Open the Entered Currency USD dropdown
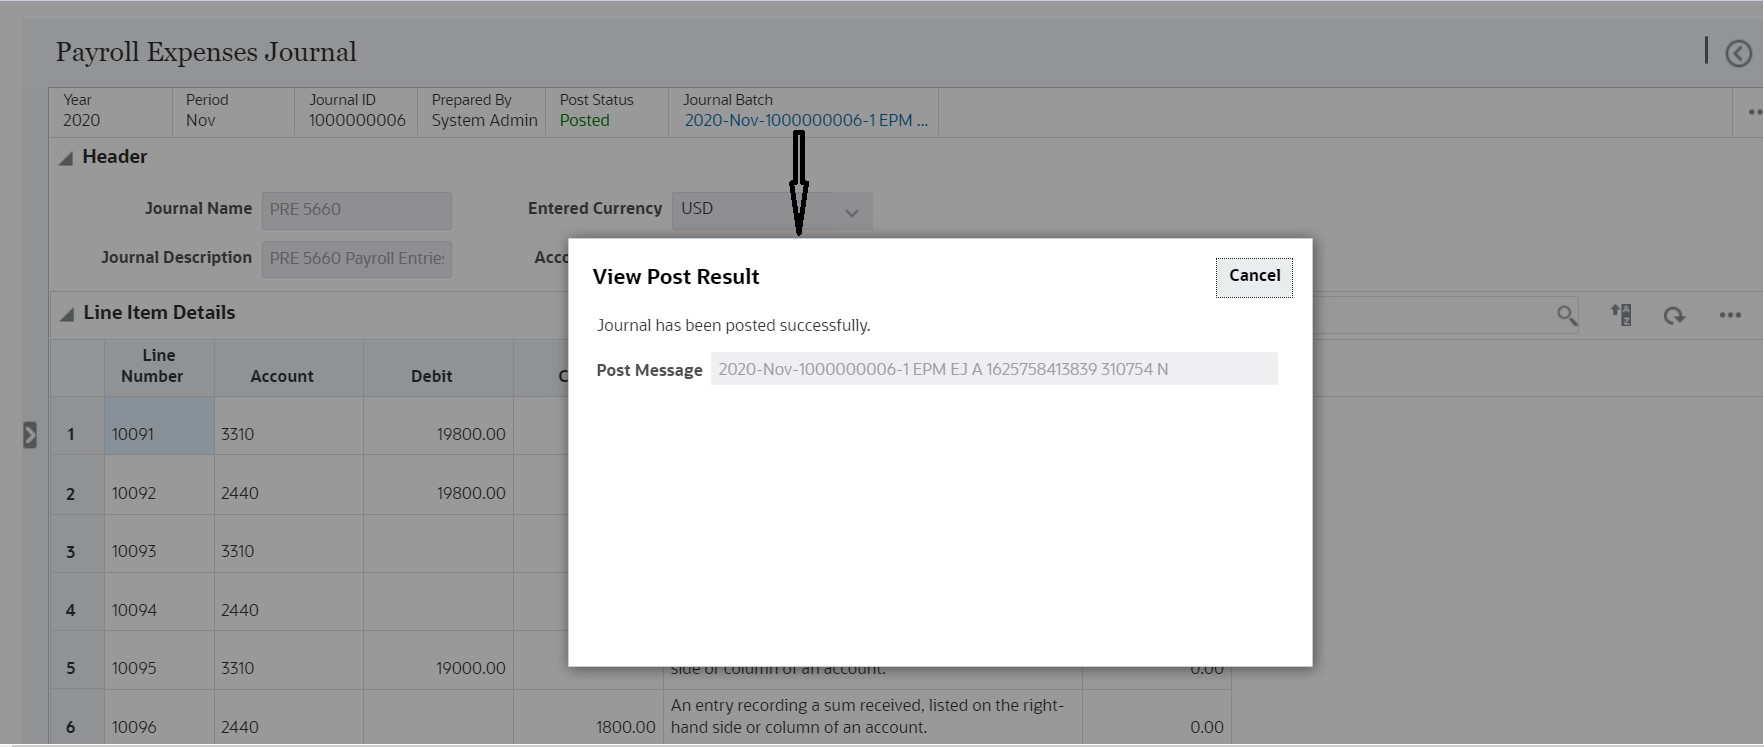 click(772, 210)
